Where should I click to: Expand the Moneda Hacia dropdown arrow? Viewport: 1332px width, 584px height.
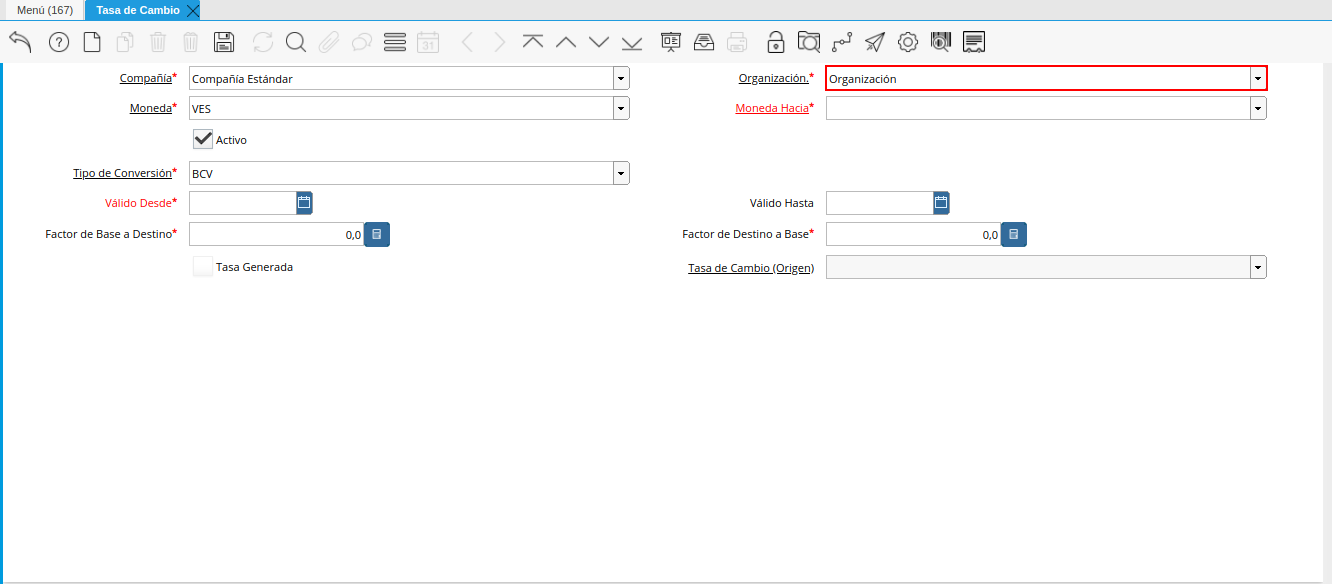coord(1258,108)
